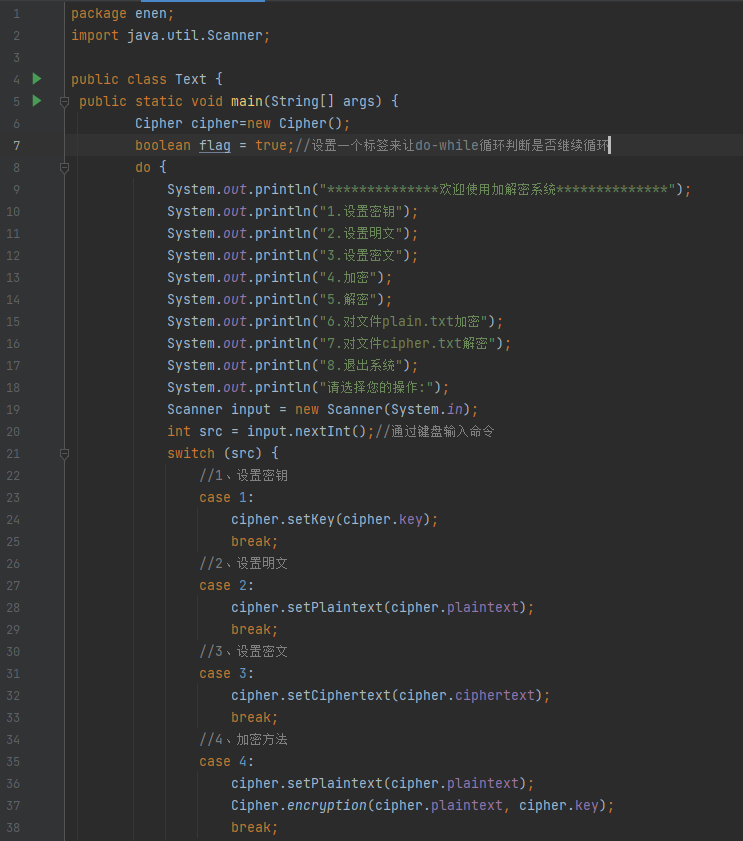Click the string '请选择您的操作:'
This screenshot has height=841, width=743.
(x=377, y=387)
